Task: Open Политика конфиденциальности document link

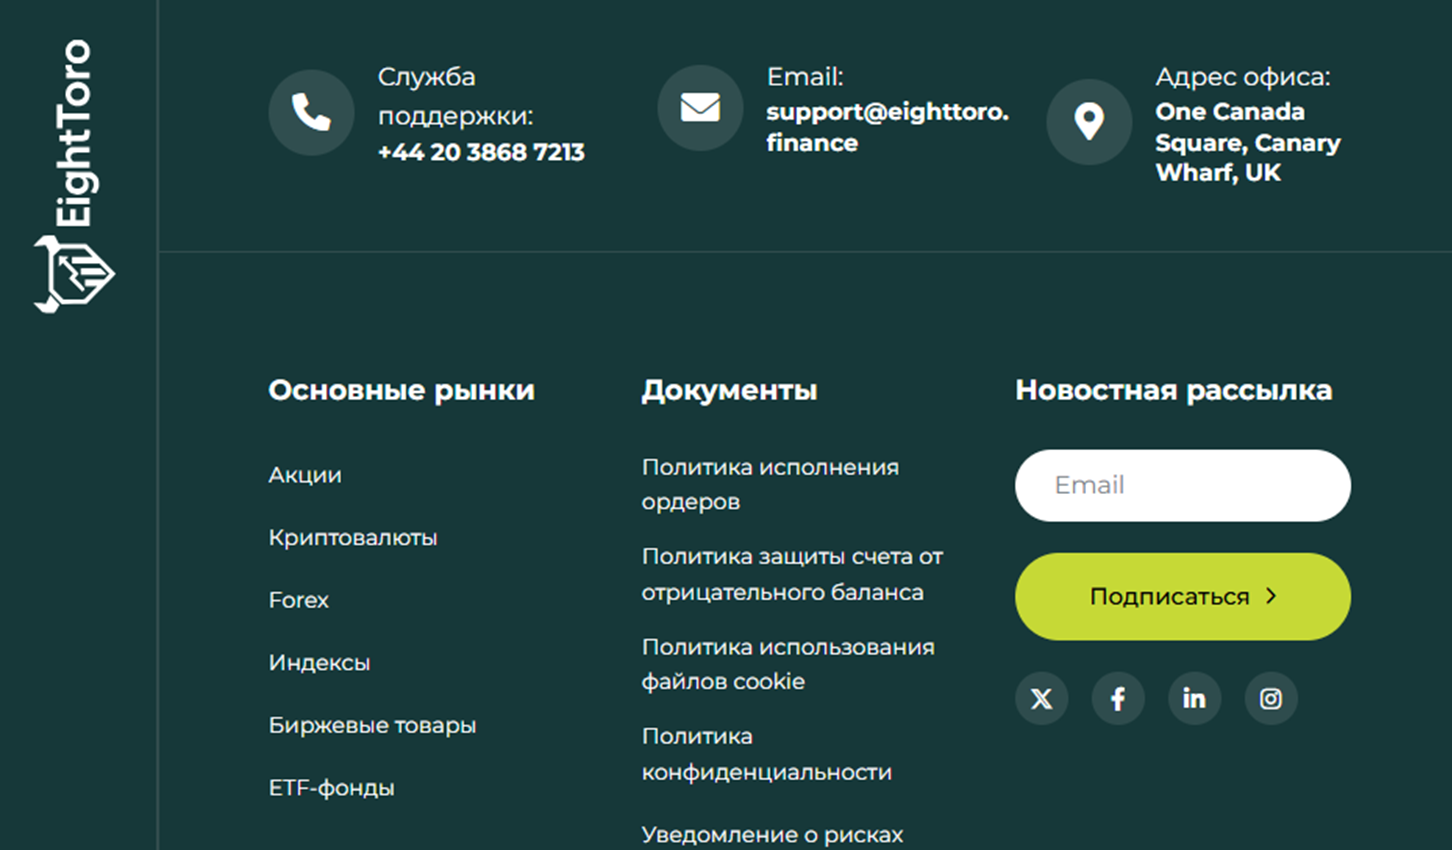Action: tap(766, 754)
